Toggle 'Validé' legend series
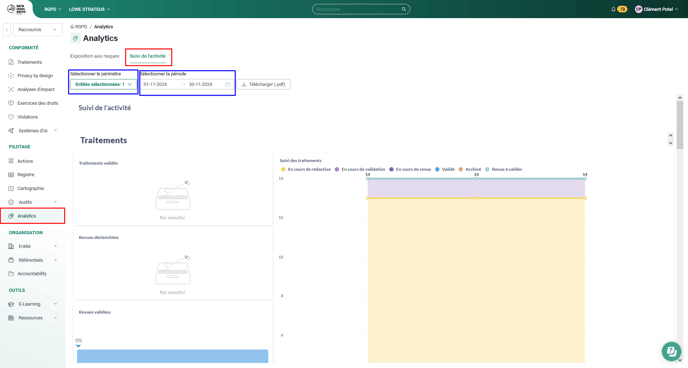This screenshot has height=368, width=688. pyautogui.click(x=445, y=169)
